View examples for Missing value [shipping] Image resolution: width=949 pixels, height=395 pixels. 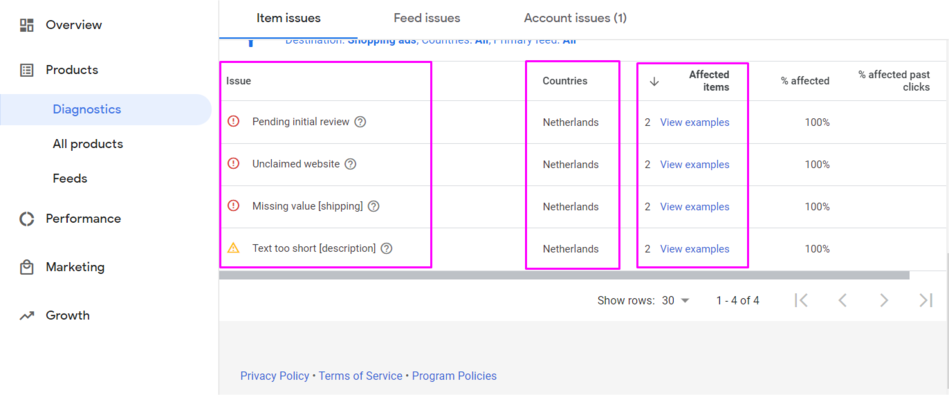click(x=694, y=207)
